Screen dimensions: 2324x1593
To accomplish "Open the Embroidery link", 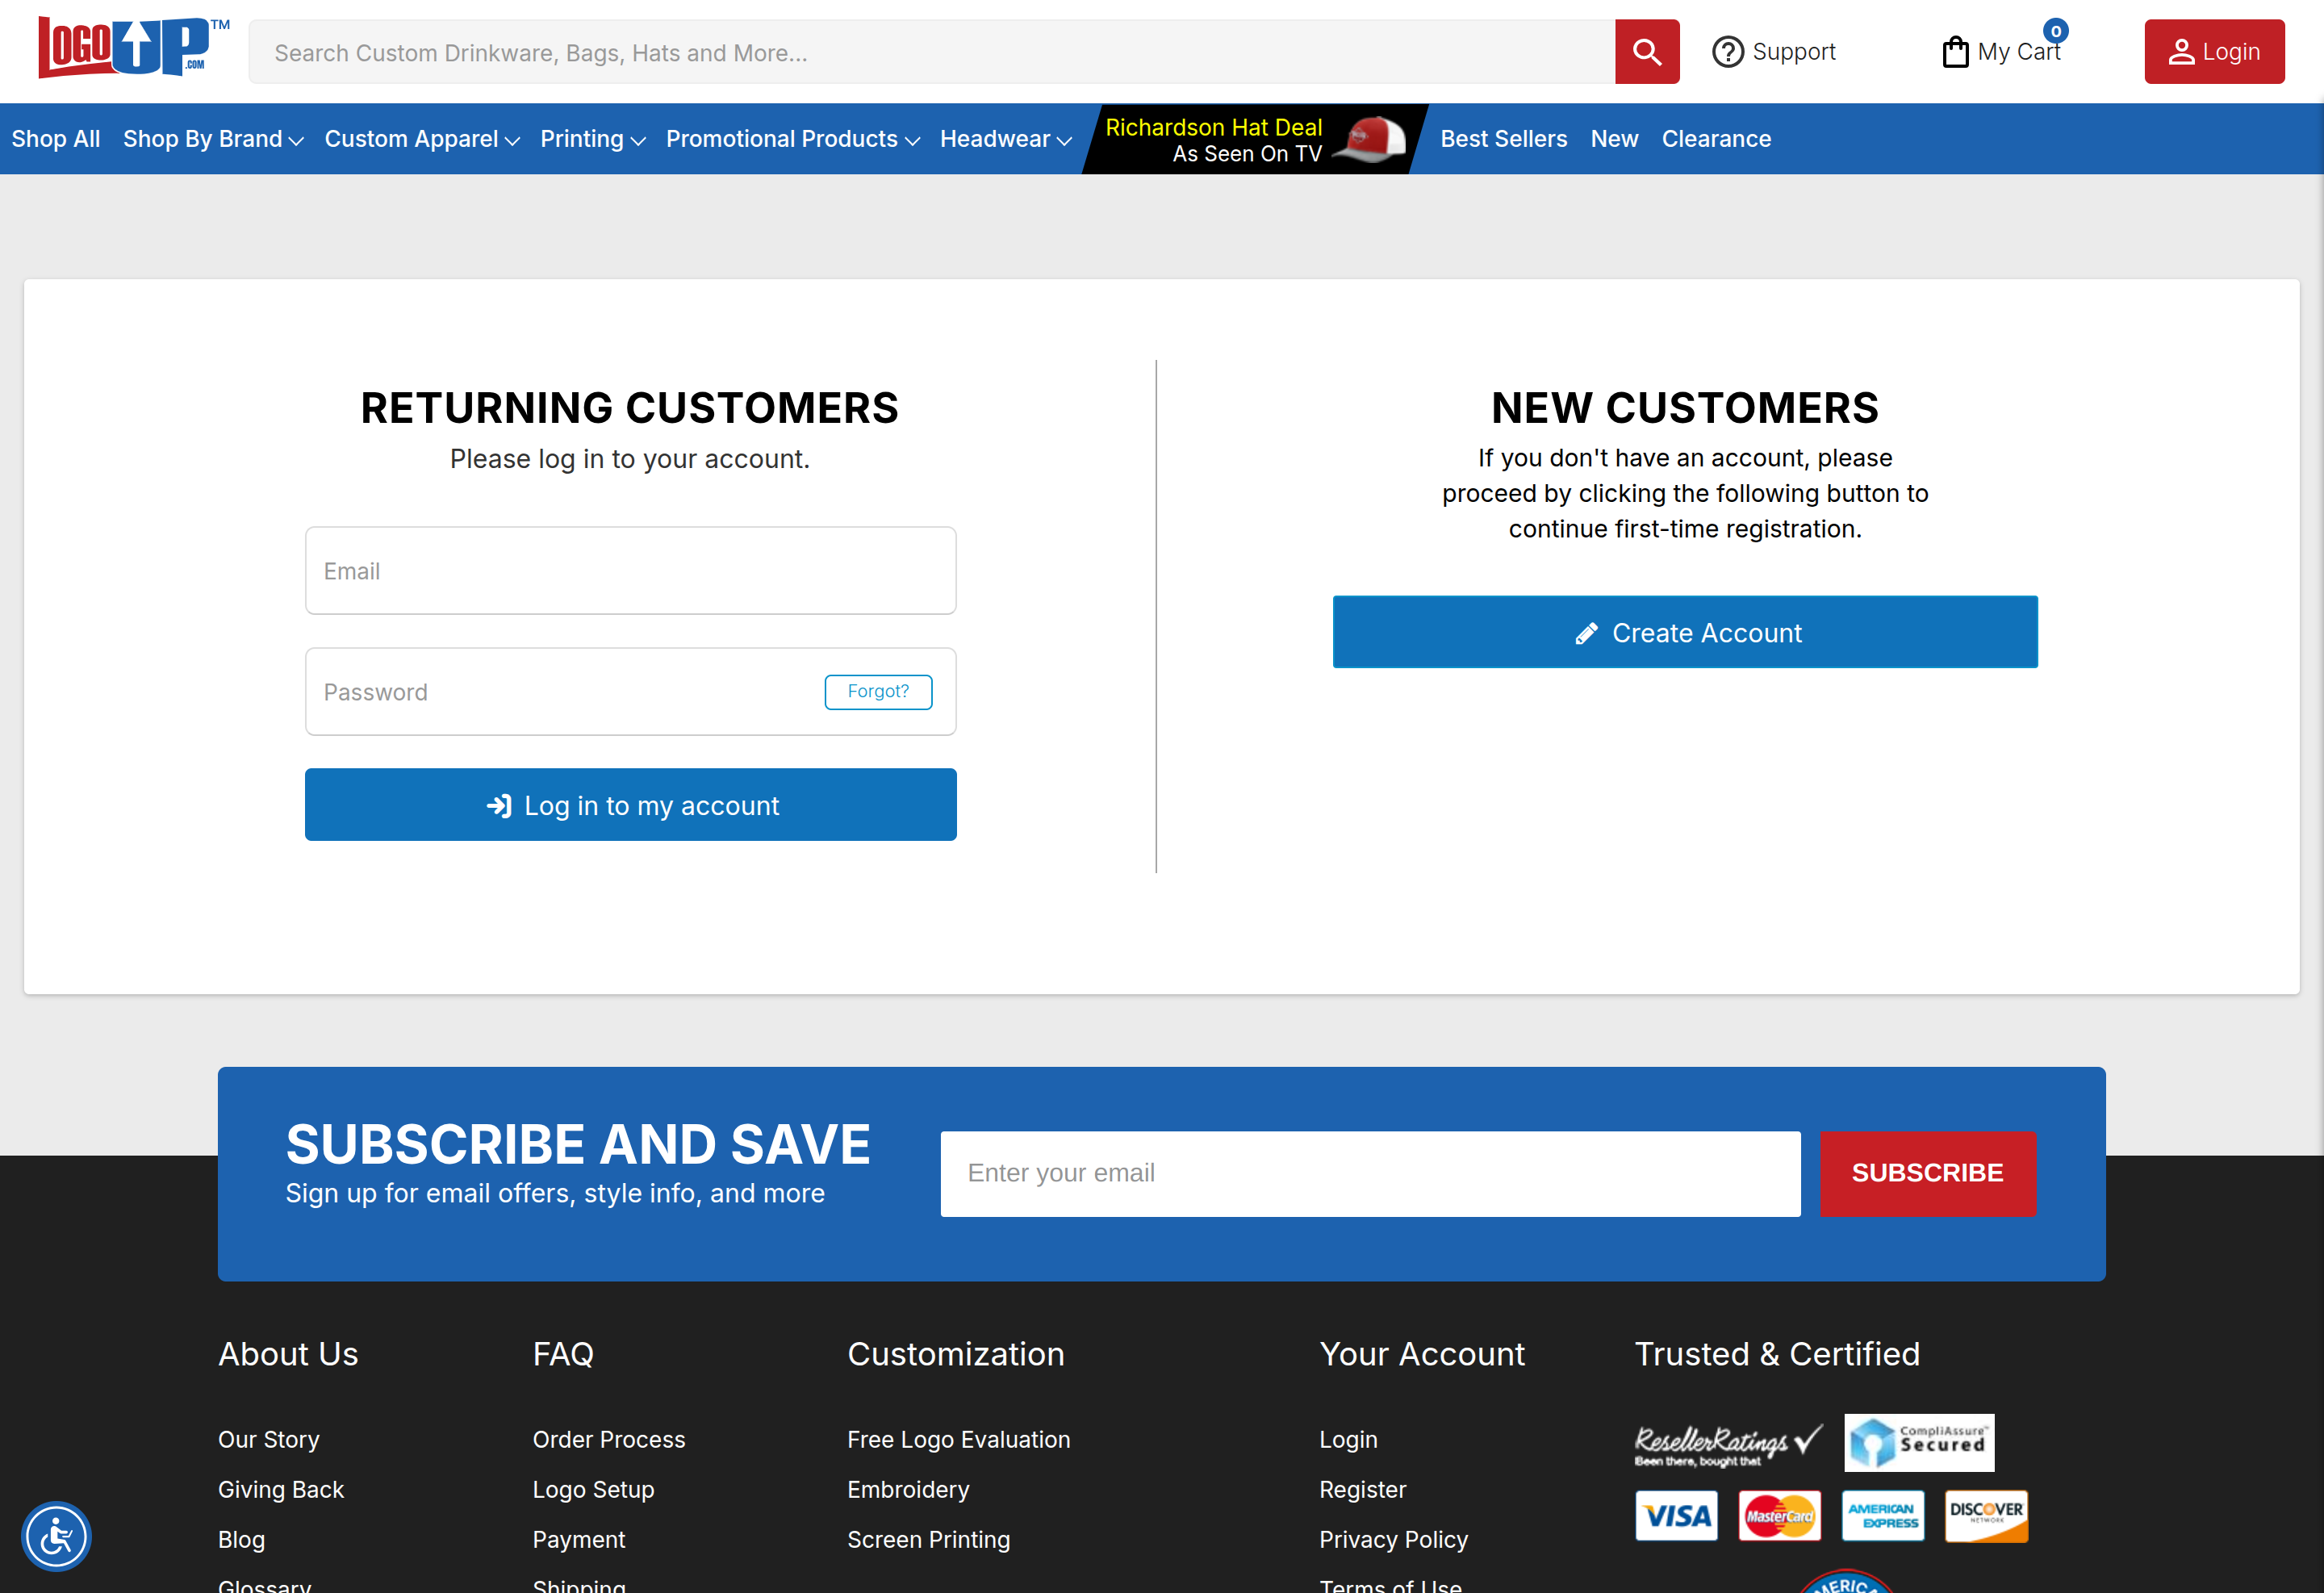I will click(908, 1489).
